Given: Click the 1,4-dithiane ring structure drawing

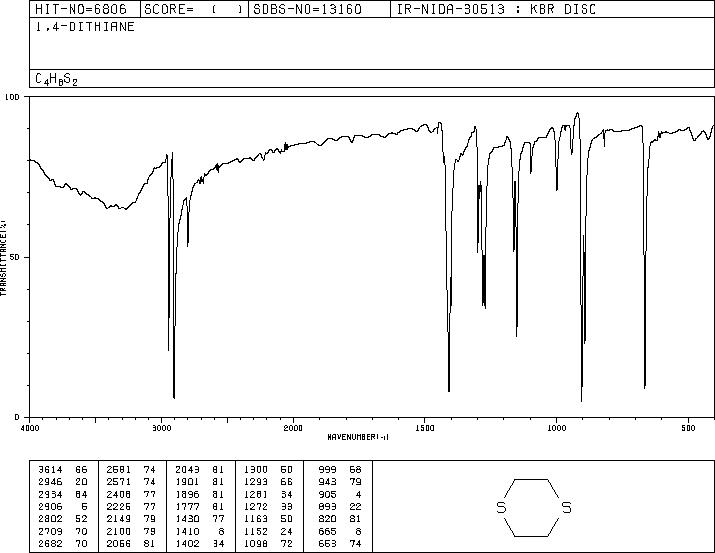Looking at the screenshot, I should (x=534, y=507).
